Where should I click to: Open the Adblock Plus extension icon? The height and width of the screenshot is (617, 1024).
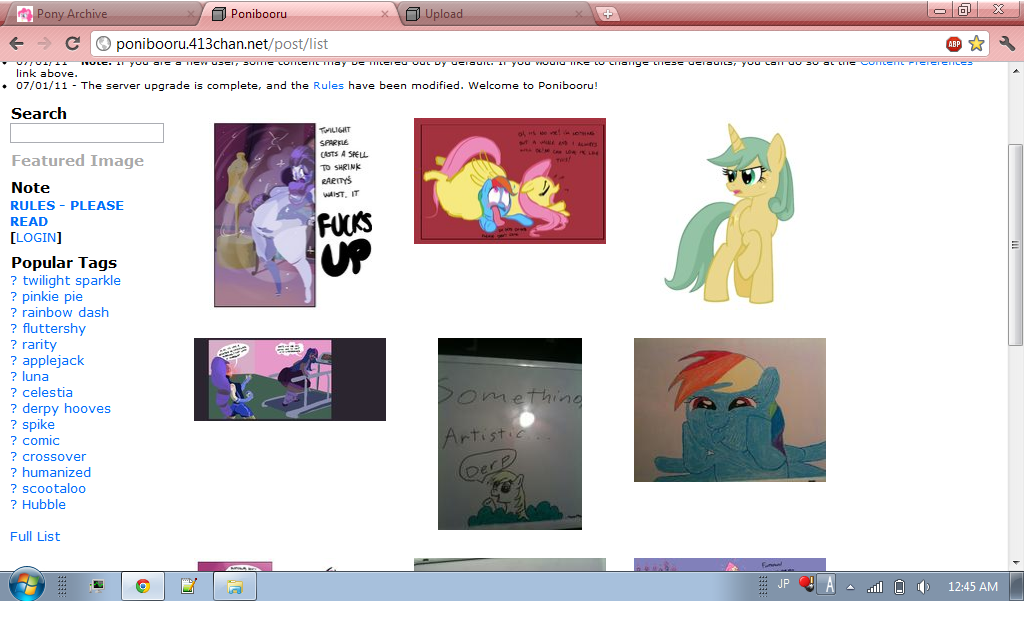coord(953,44)
